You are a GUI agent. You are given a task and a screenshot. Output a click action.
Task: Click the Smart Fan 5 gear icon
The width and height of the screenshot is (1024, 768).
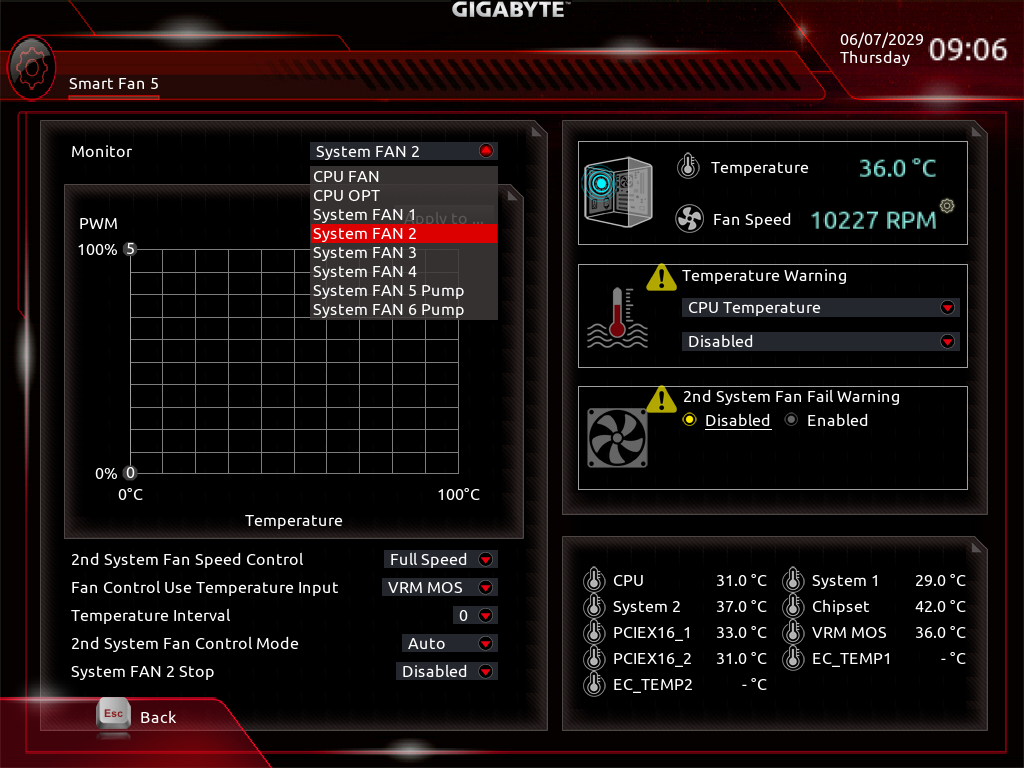(x=31, y=68)
